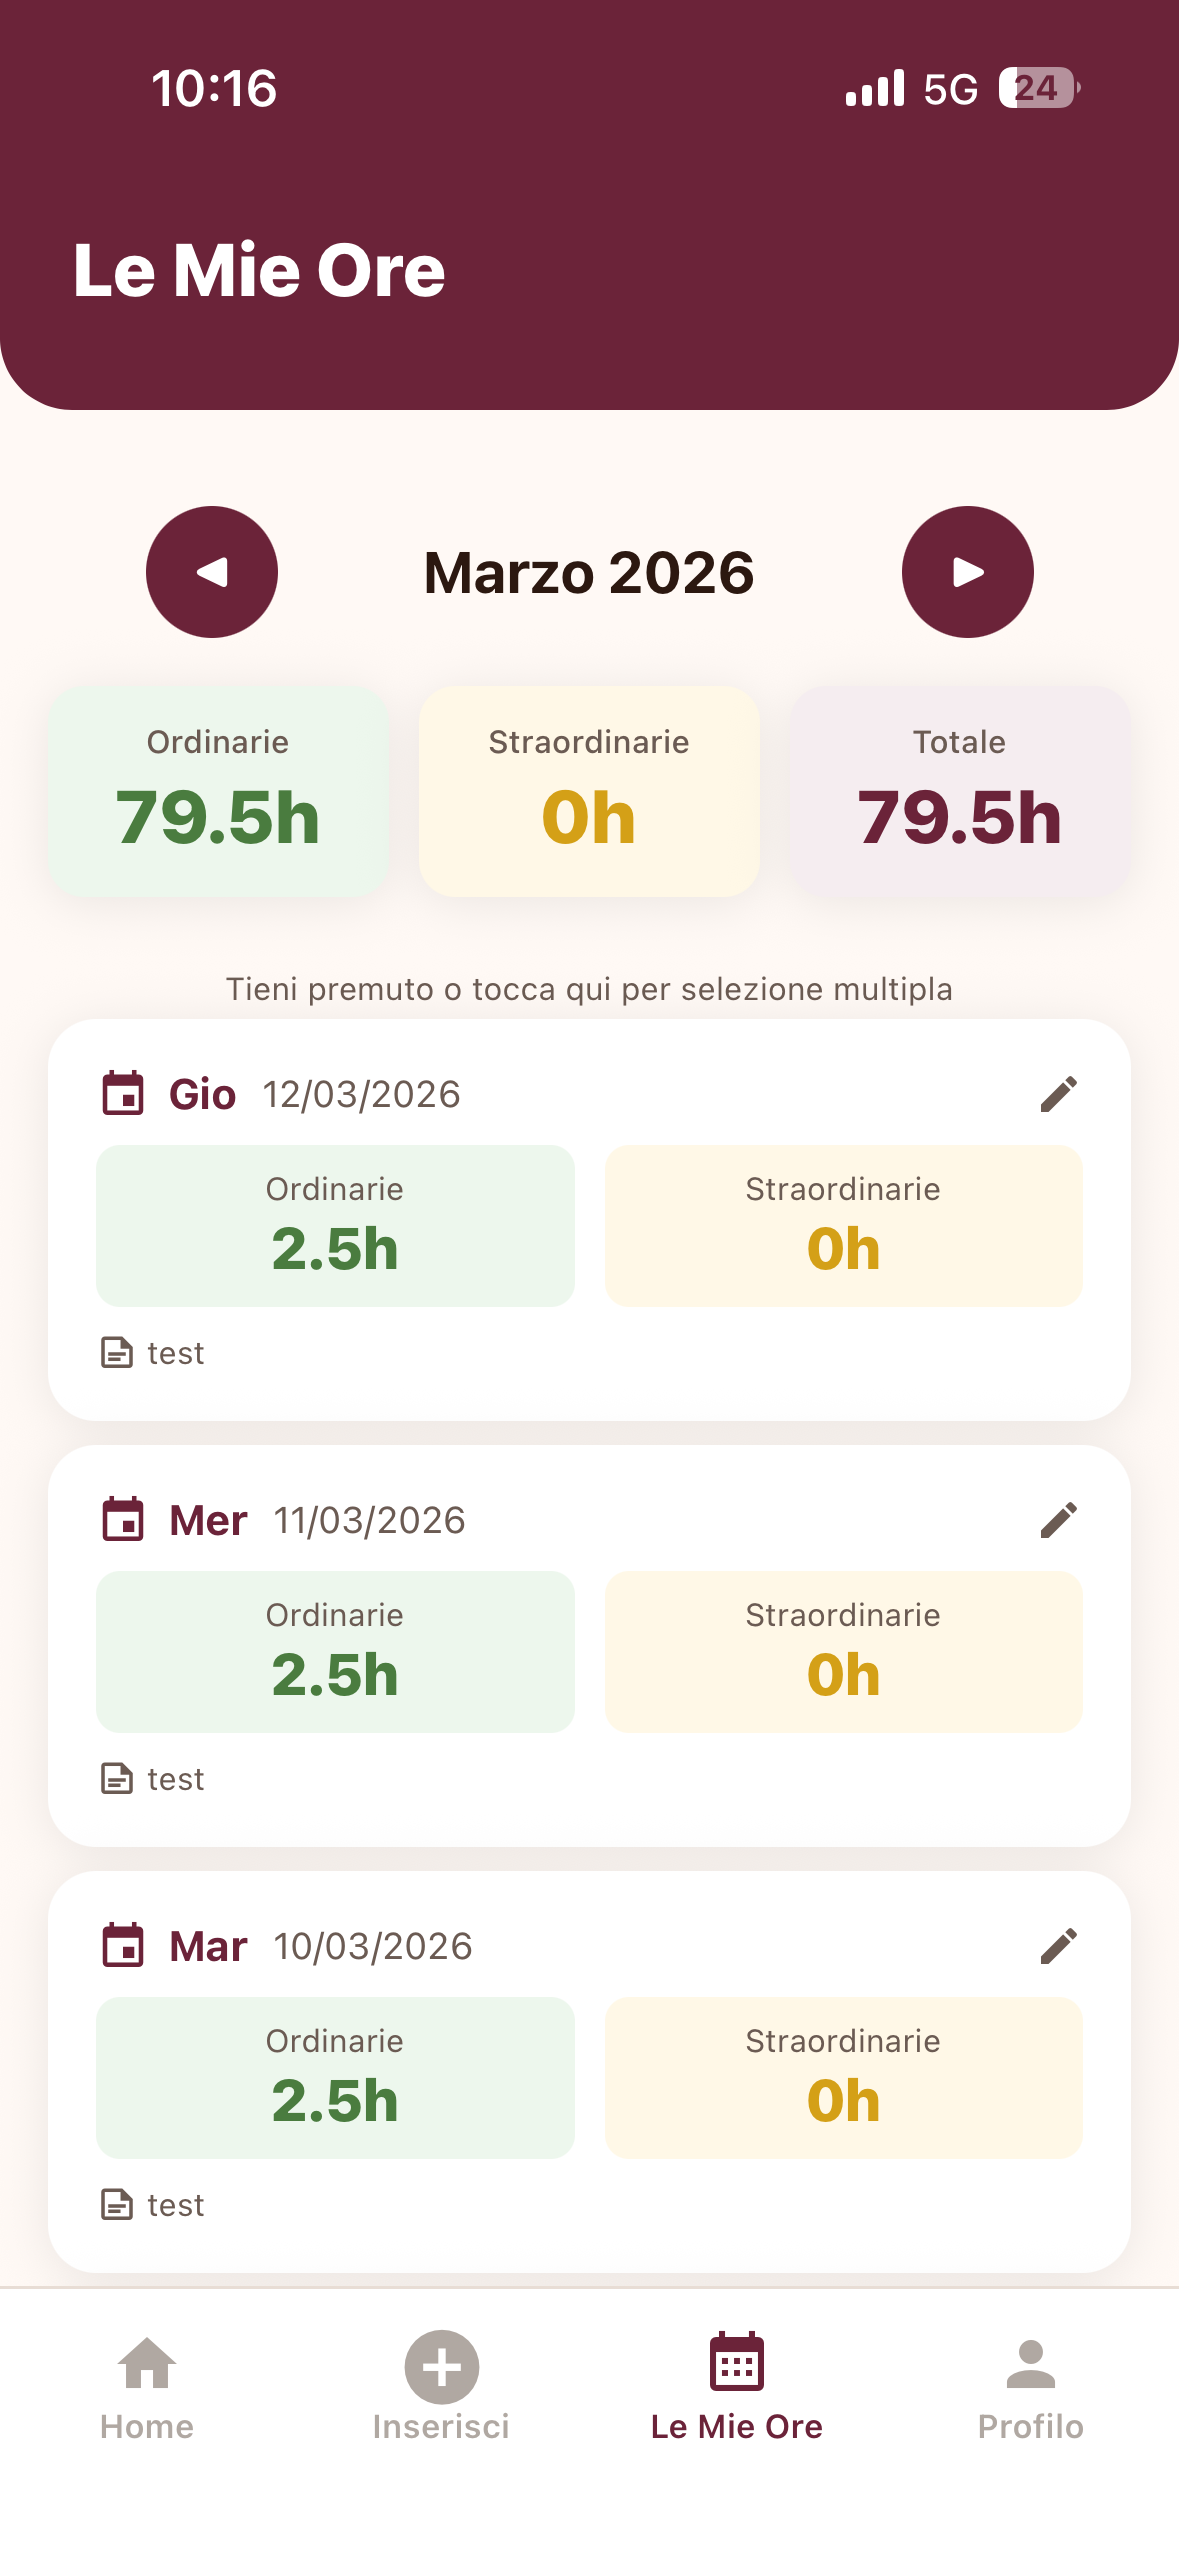
Task: Tap the calendar icon on Mer entry
Action: click(x=123, y=1519)
